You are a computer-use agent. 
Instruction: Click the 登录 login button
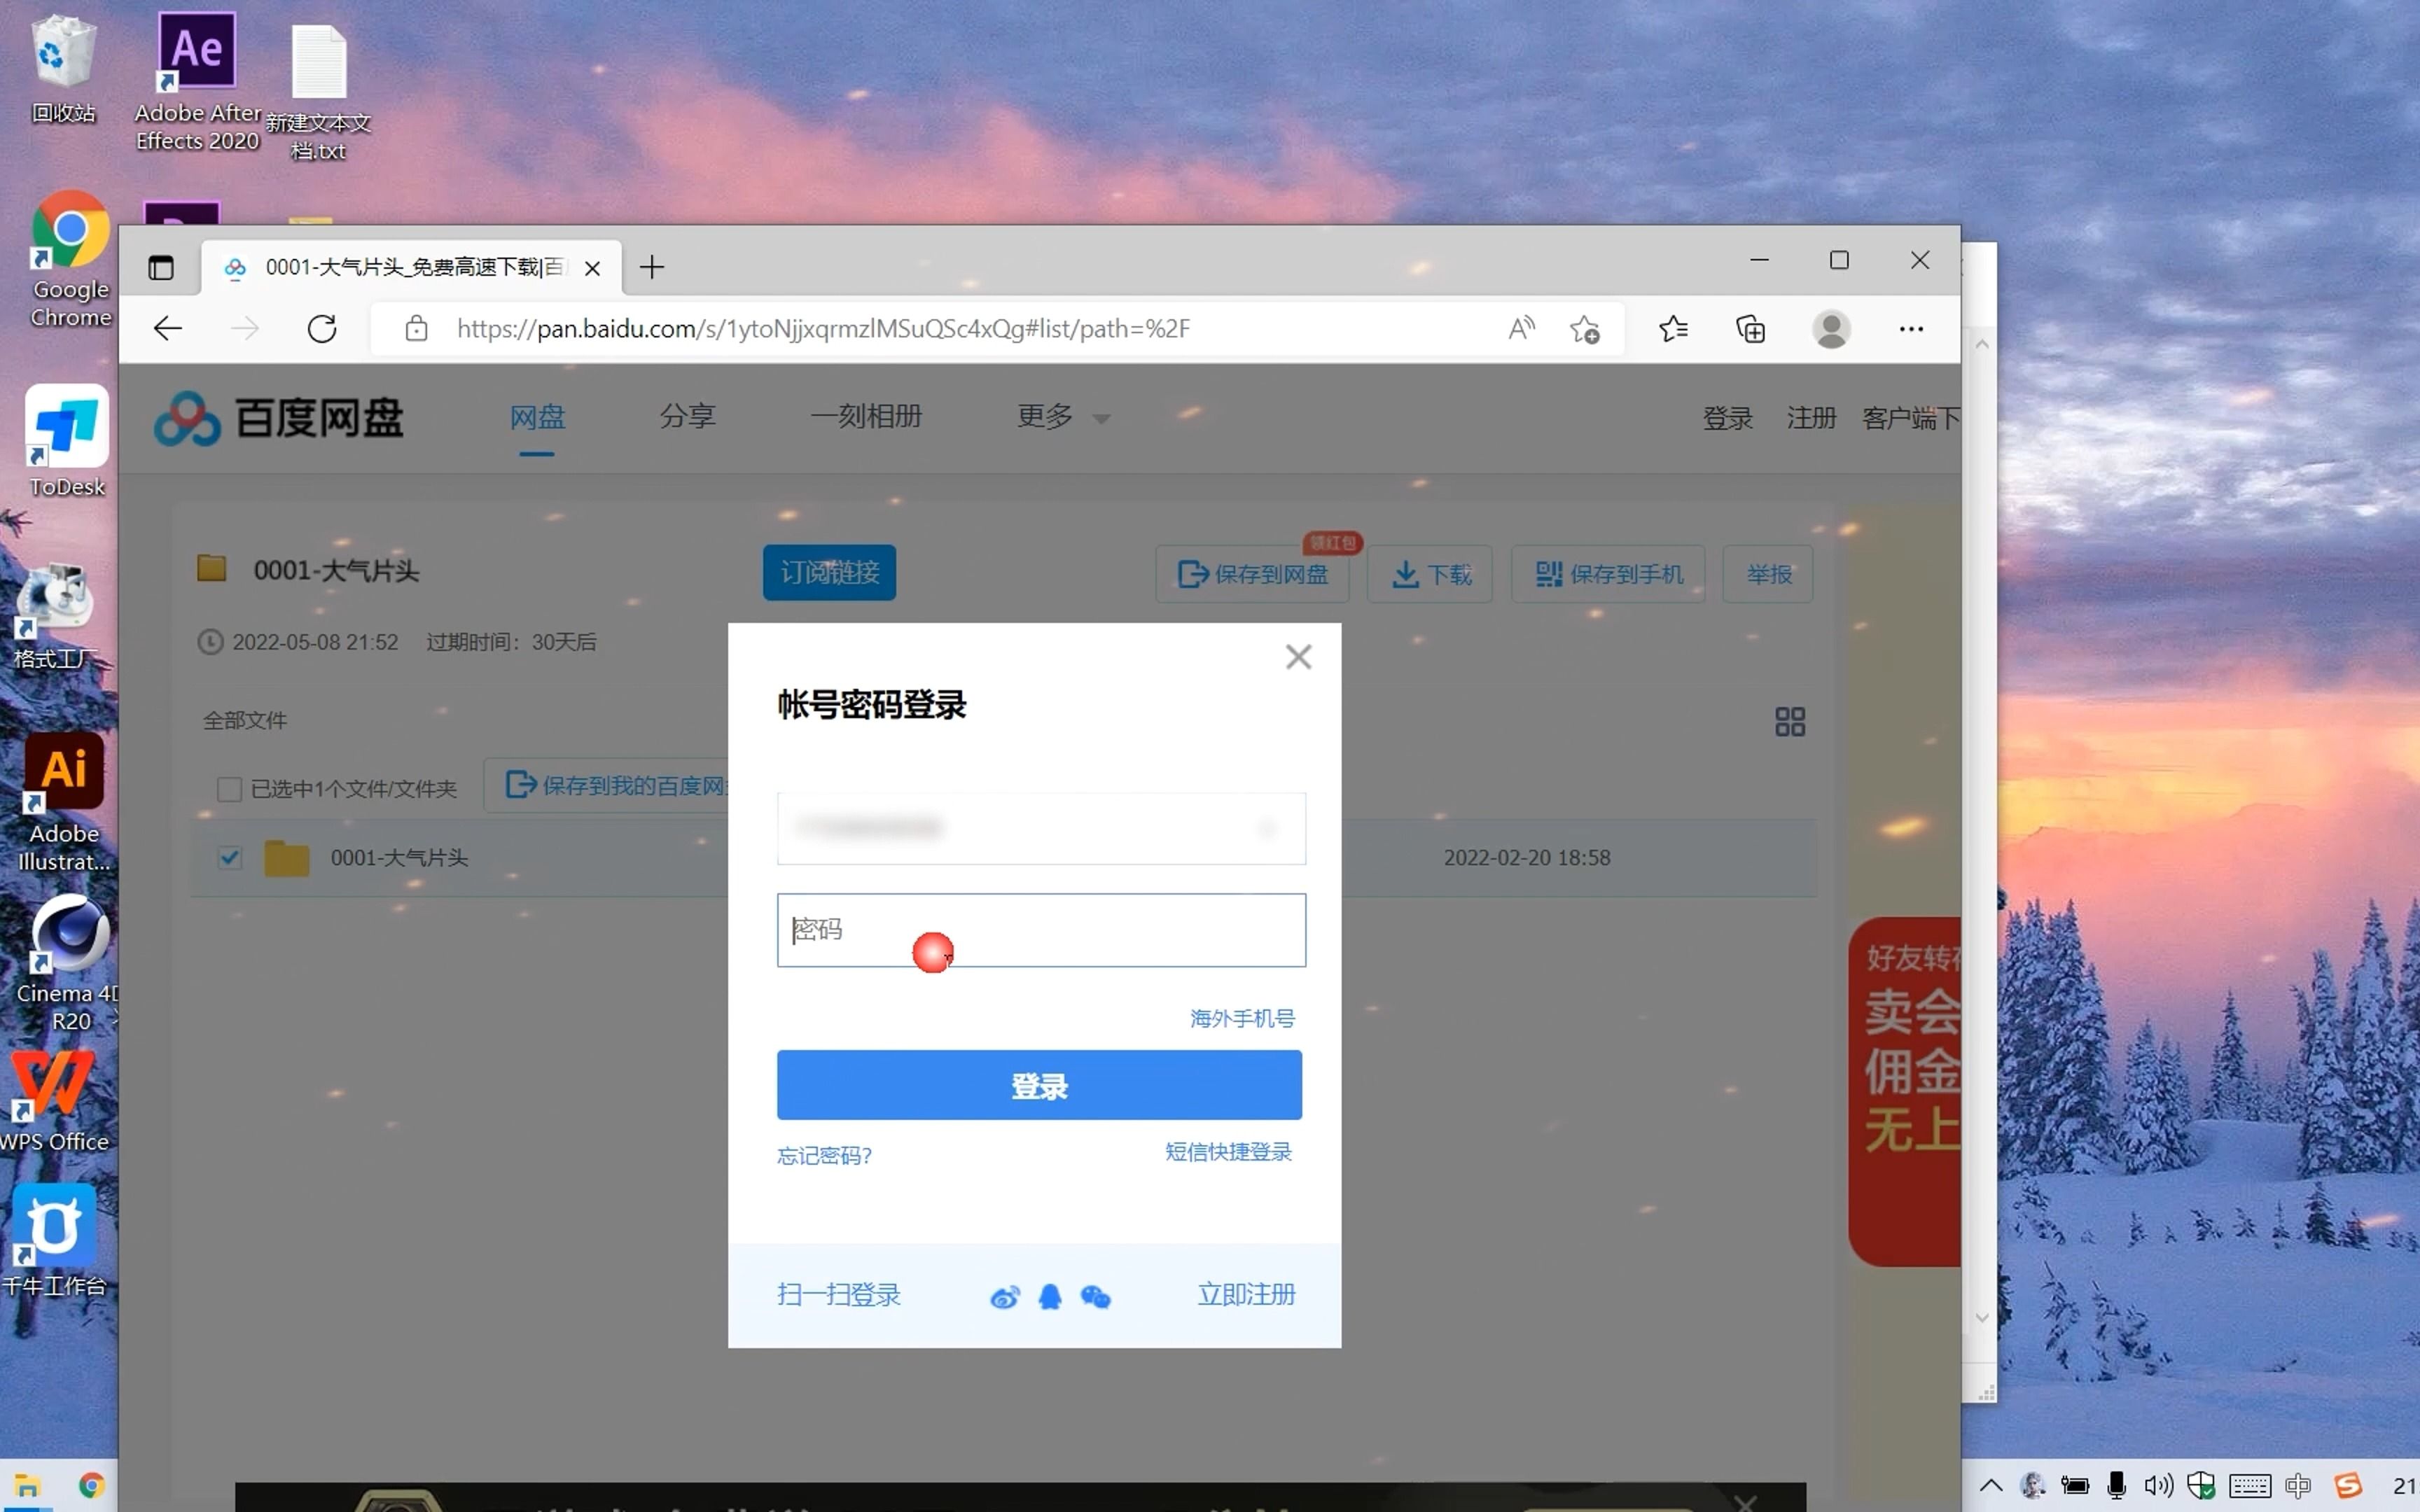click(1038, 1085)
